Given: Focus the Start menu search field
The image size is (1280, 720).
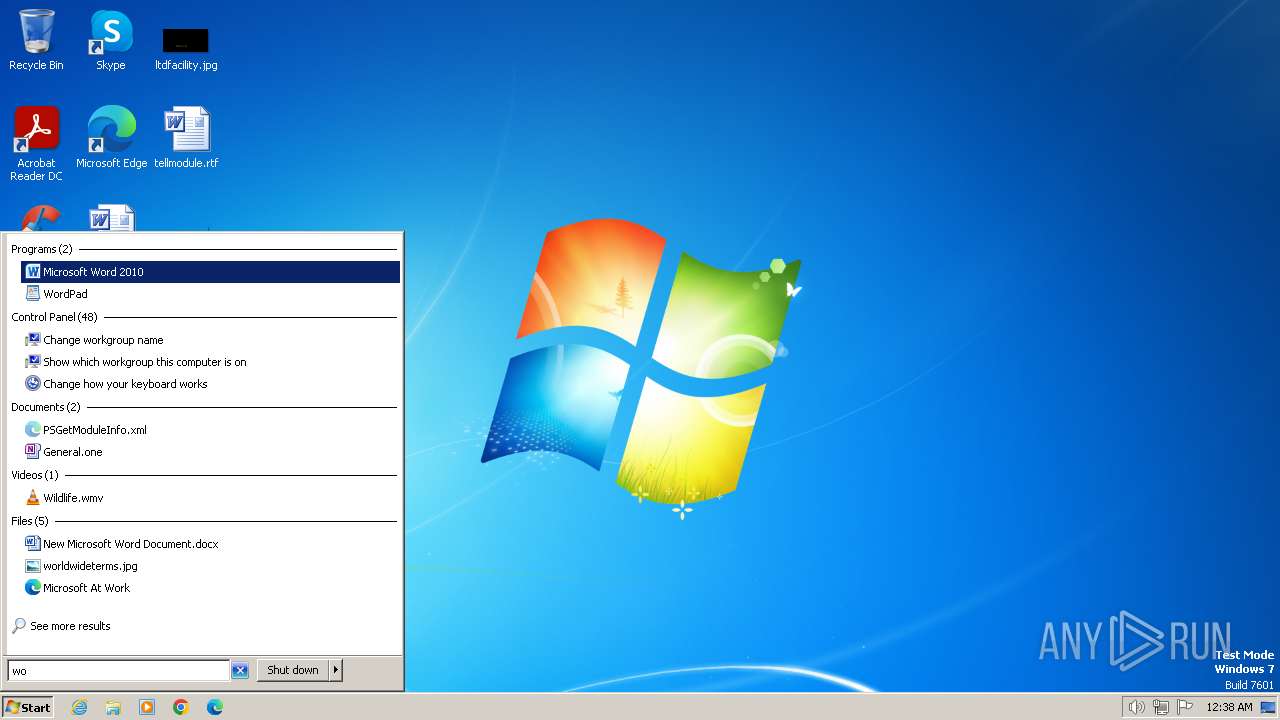Looking at the screenshot, I should [x=118, y=671].
